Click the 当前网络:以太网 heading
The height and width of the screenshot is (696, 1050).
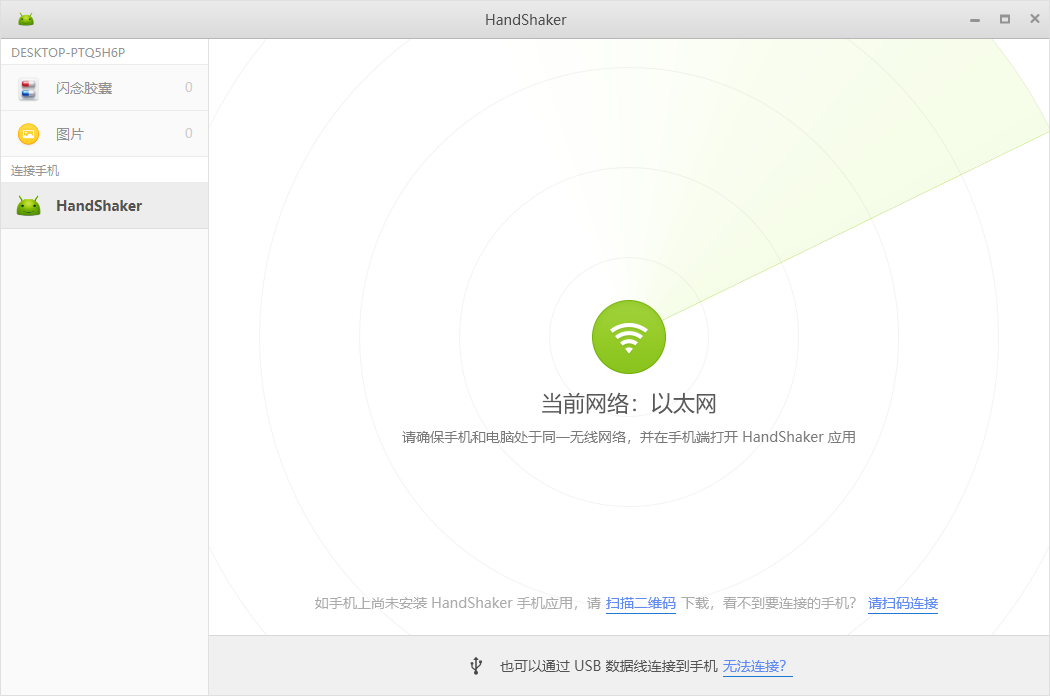tap(628, 404)
